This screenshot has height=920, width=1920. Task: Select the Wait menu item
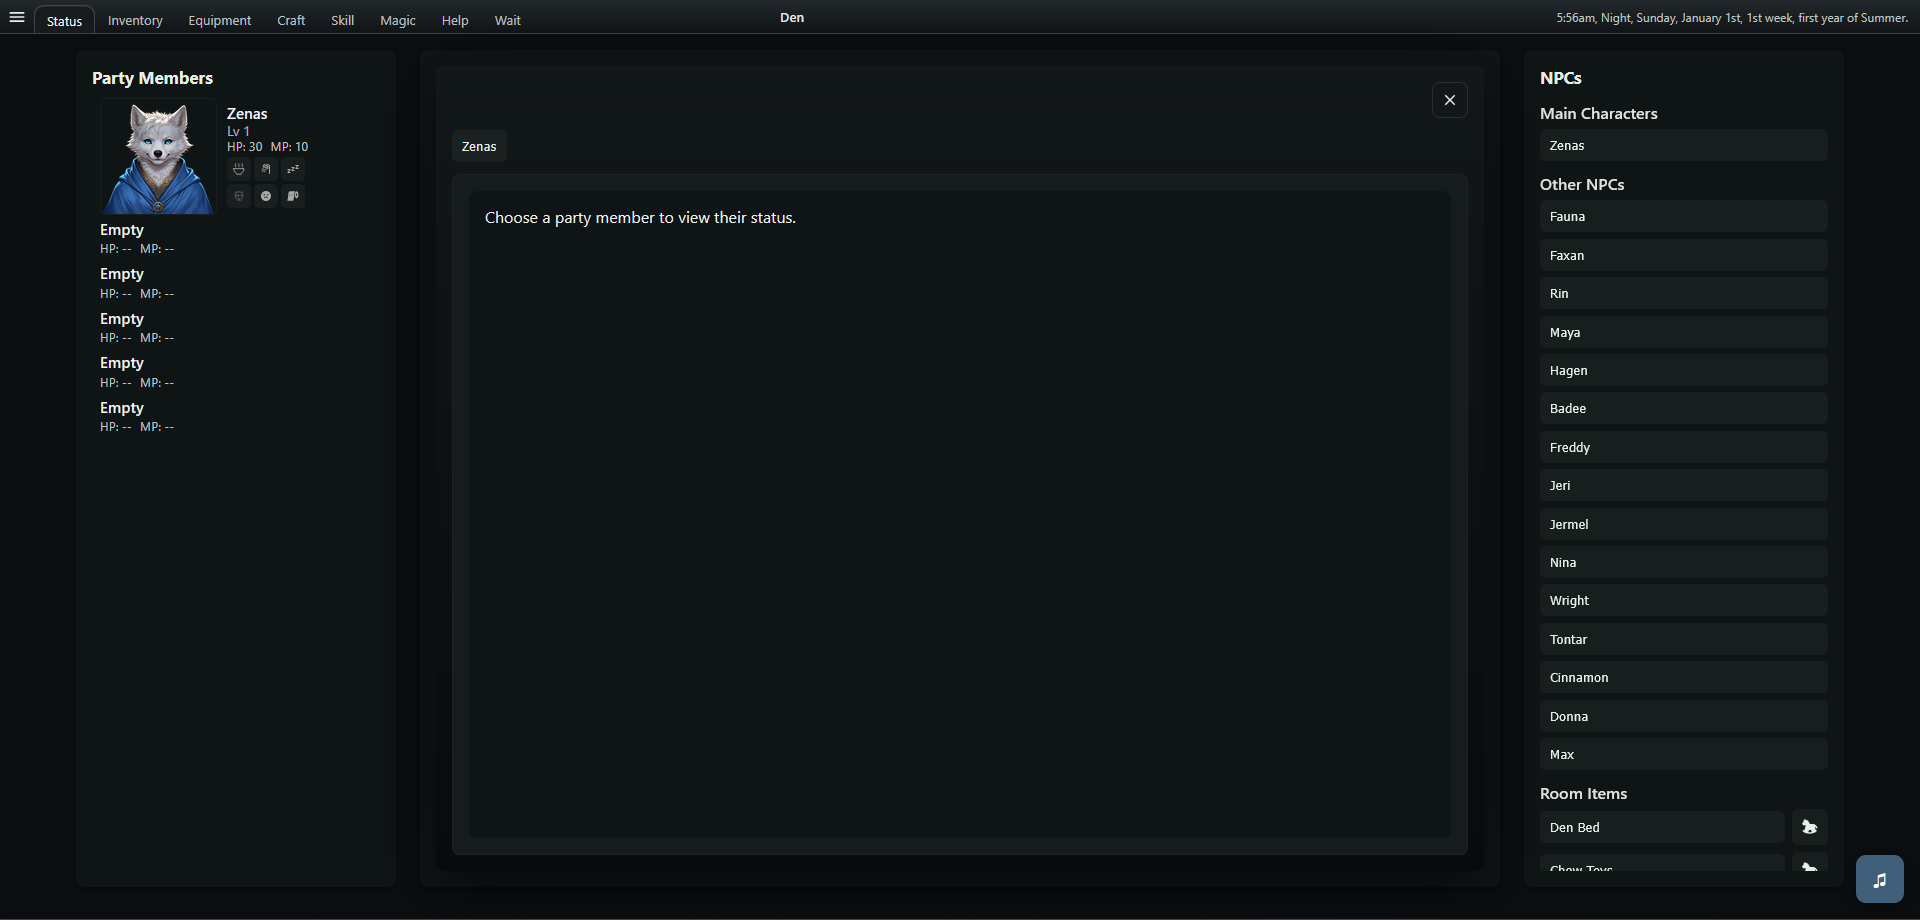pyautogui.click(x=508, y=20)
